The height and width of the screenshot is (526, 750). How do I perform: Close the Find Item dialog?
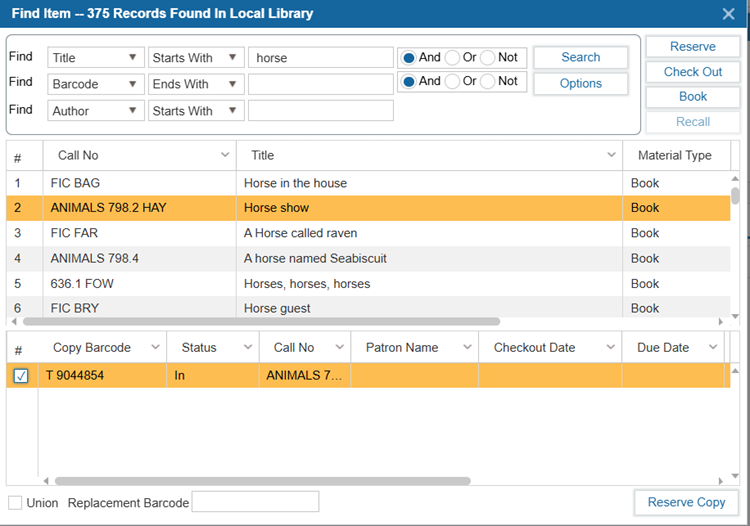pyautogui.click(x=728, y=14)
